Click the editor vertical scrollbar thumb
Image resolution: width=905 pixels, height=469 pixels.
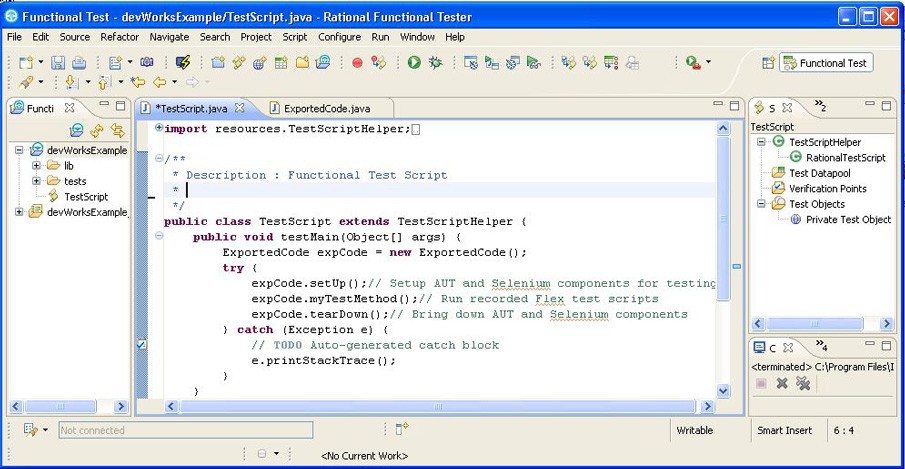tap(723, 218)
